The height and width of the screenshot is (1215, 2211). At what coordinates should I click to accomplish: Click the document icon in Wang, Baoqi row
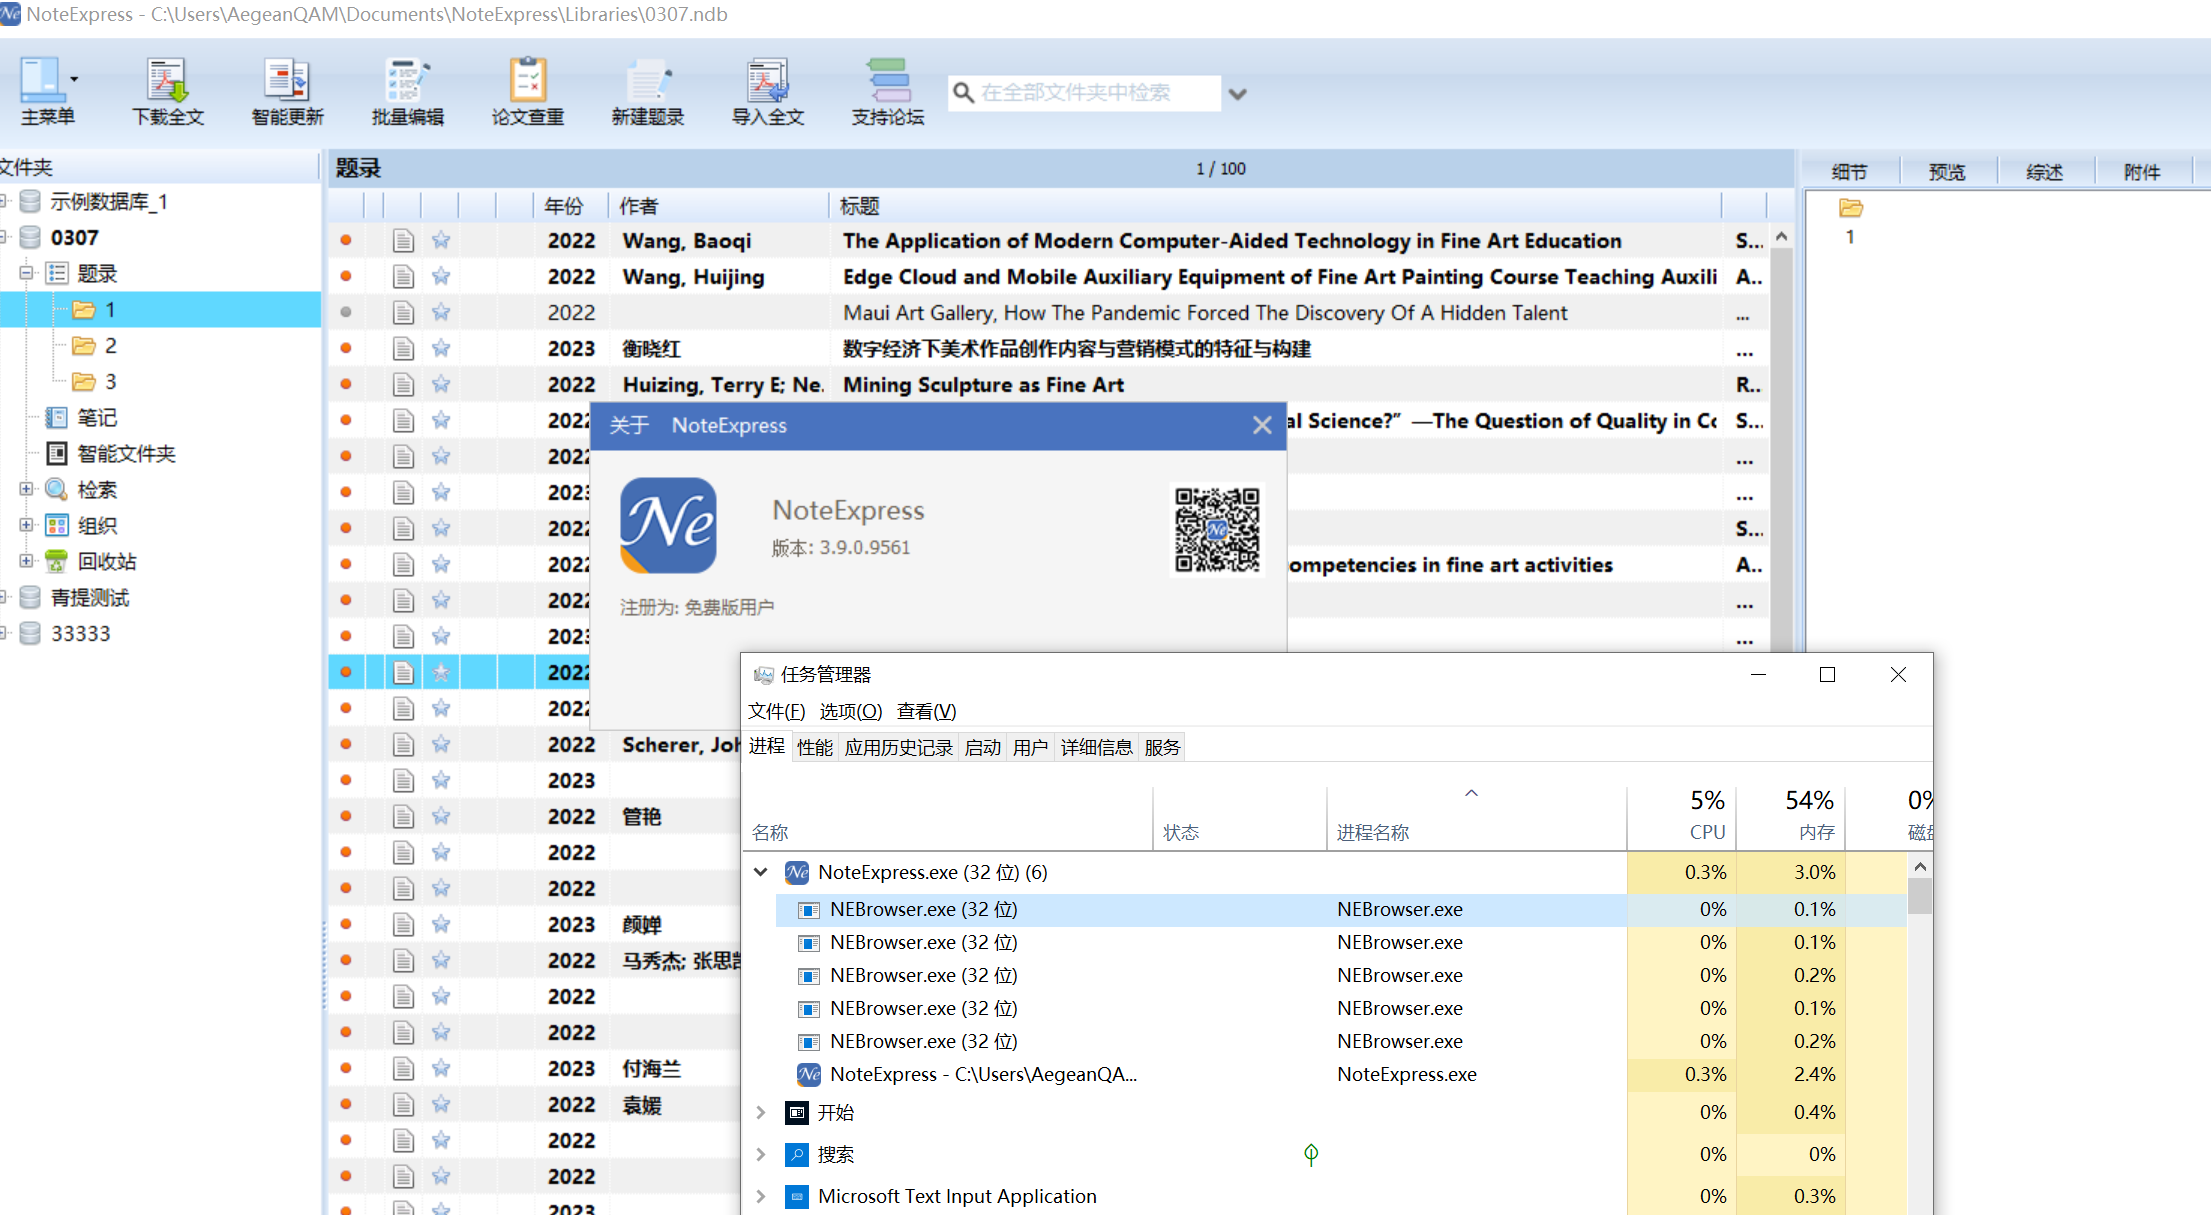coord(403,241)
